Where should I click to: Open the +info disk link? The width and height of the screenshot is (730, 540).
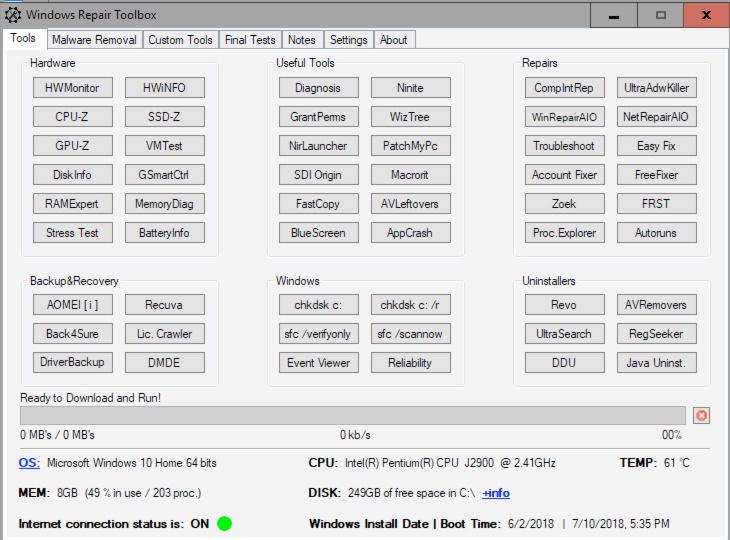point(496,493)
